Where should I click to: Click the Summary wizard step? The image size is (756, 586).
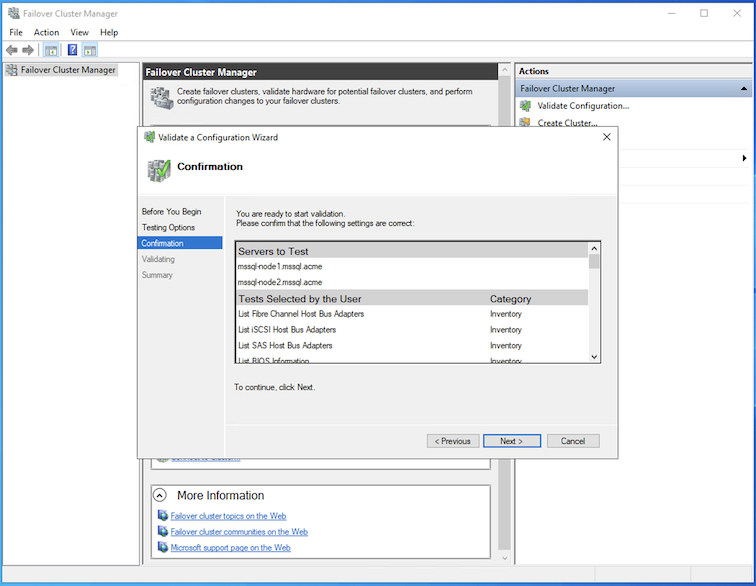tap(157, 275)
